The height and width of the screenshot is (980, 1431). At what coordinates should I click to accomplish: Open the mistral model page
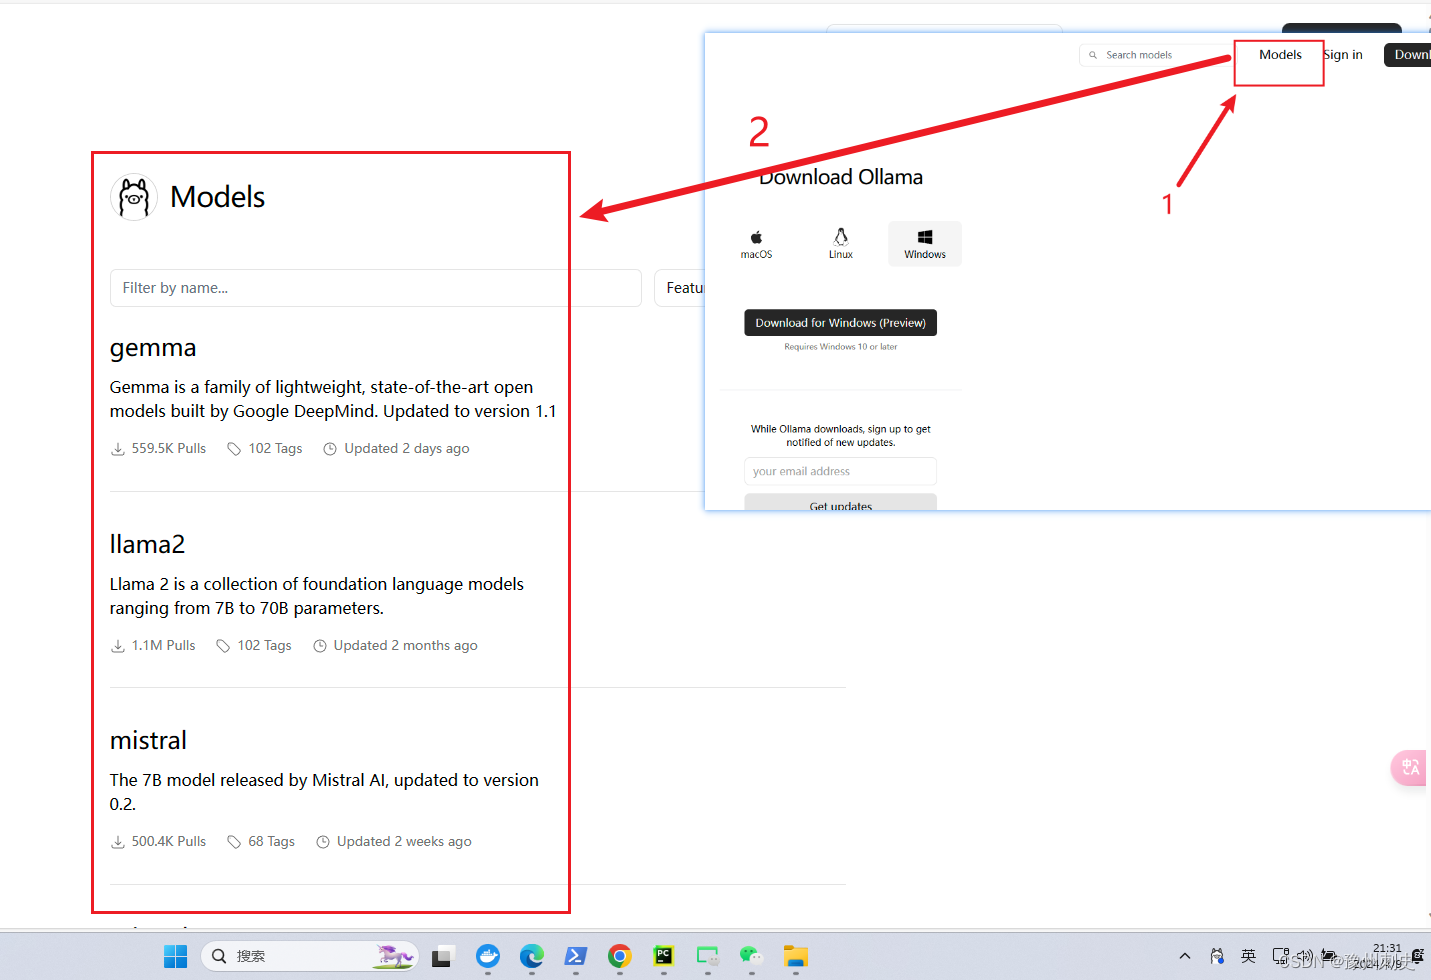[x=148, y=741]
